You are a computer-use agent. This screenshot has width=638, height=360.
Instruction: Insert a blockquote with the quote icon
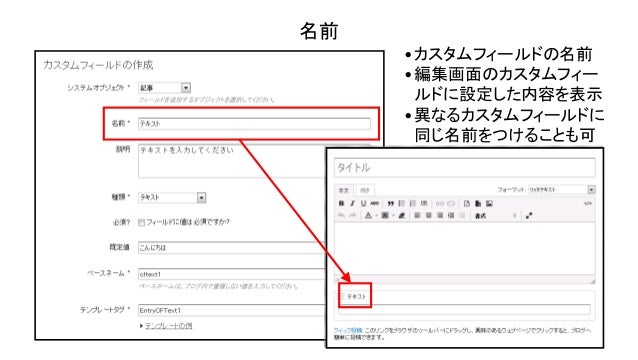391,203
